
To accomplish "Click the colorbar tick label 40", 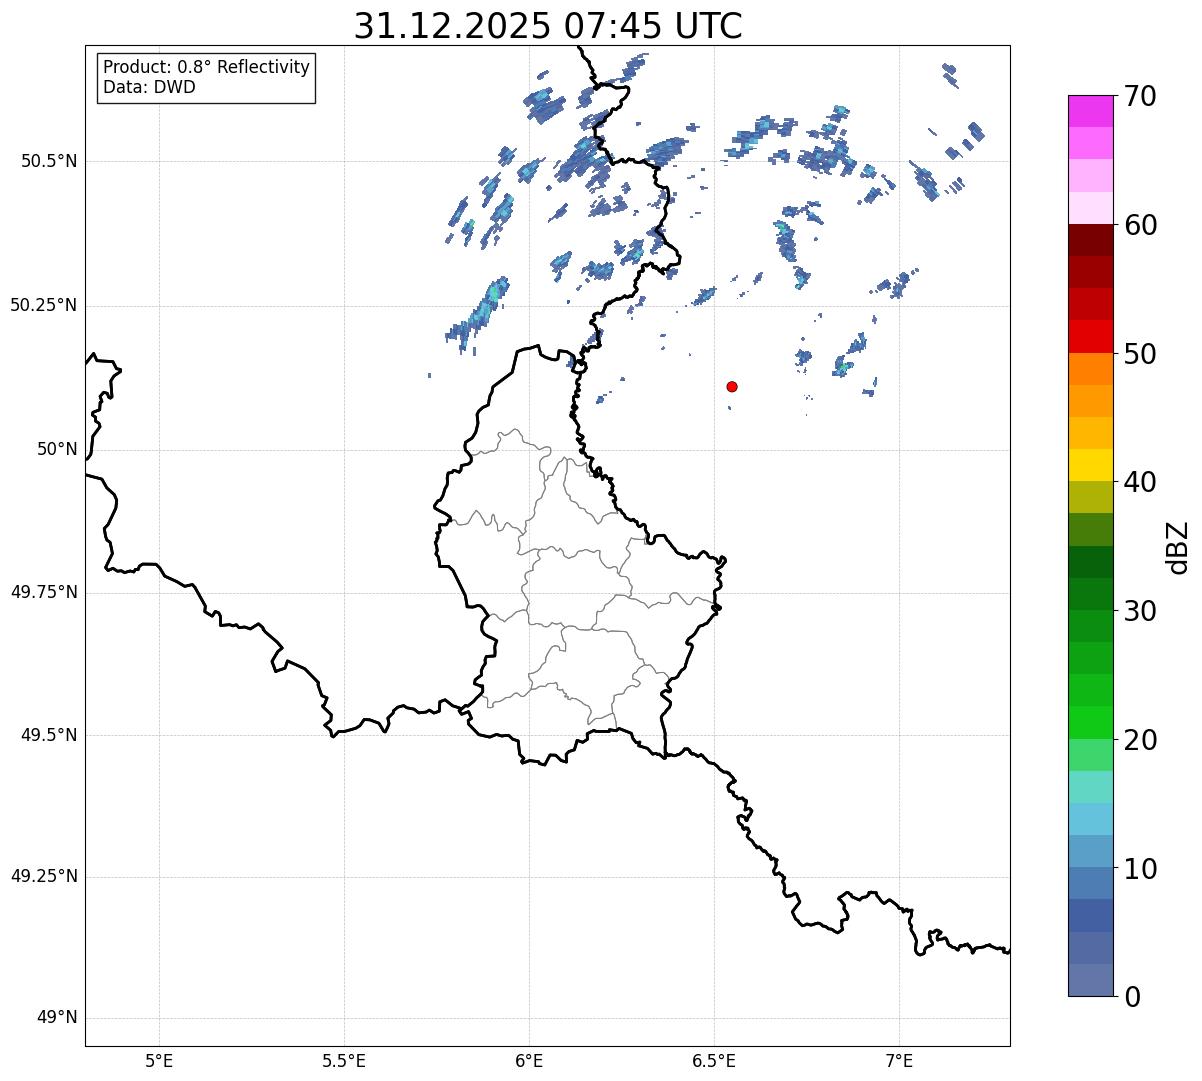I will coord(1140,482).
